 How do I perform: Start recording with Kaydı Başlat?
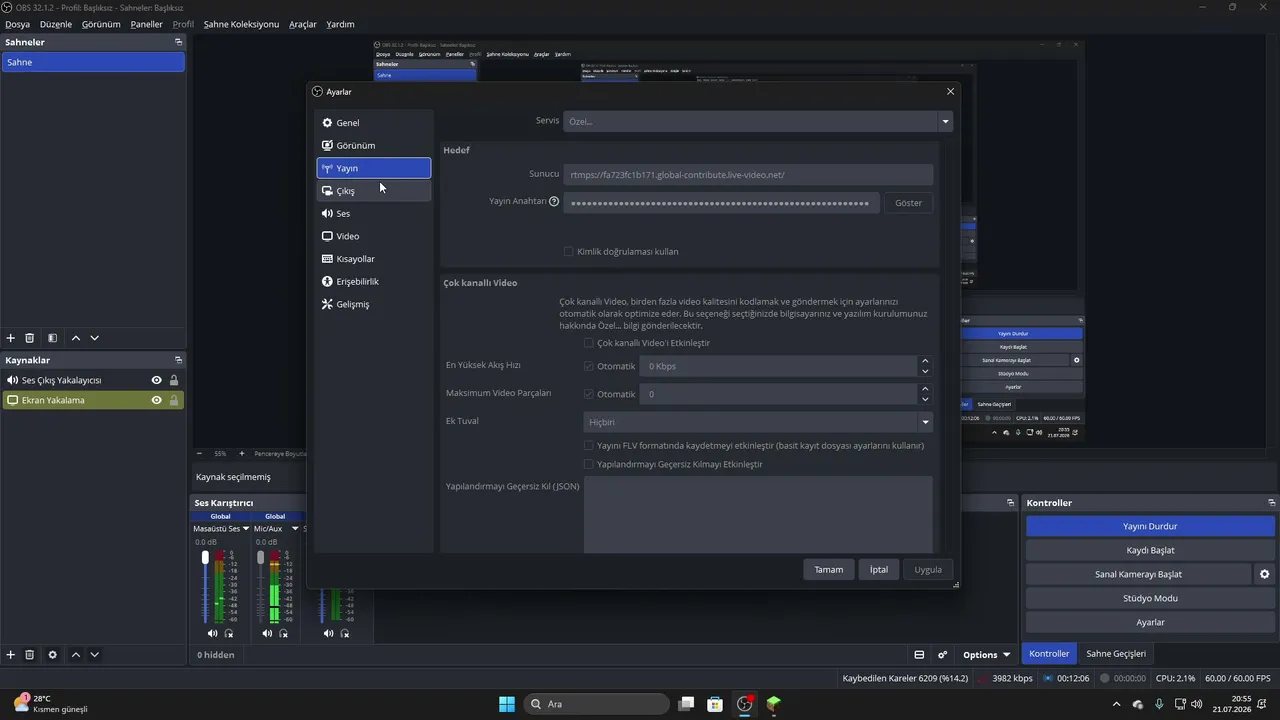[1150, 550]
